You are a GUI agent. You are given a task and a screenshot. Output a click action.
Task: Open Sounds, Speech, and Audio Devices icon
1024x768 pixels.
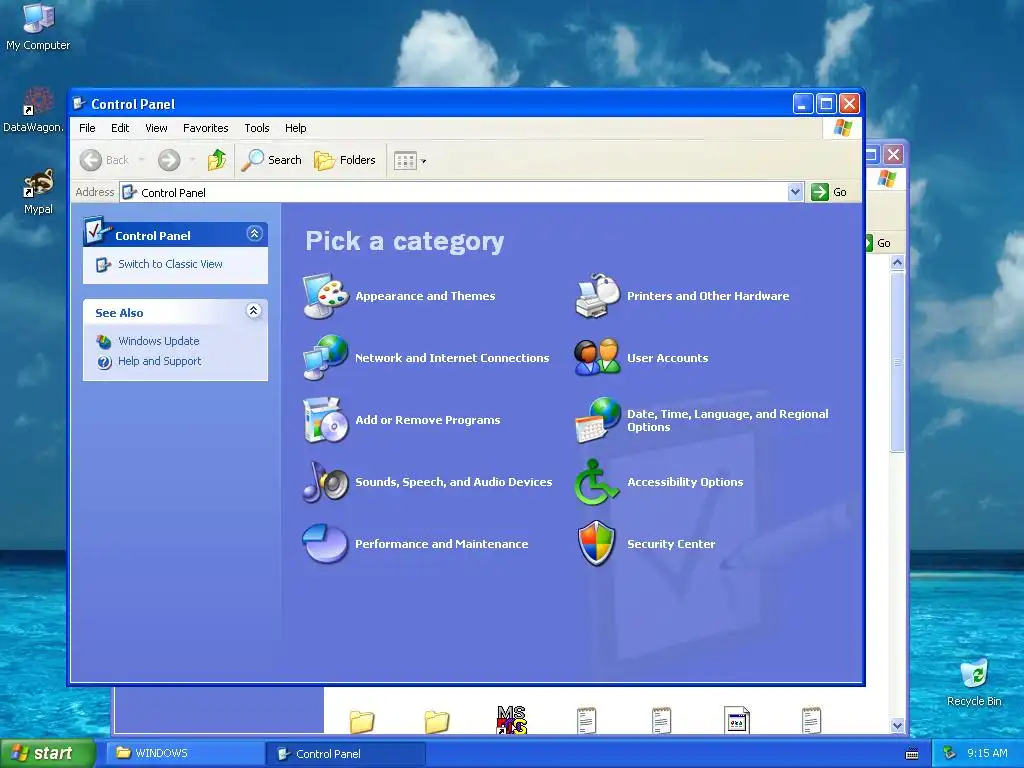point(325,481)
